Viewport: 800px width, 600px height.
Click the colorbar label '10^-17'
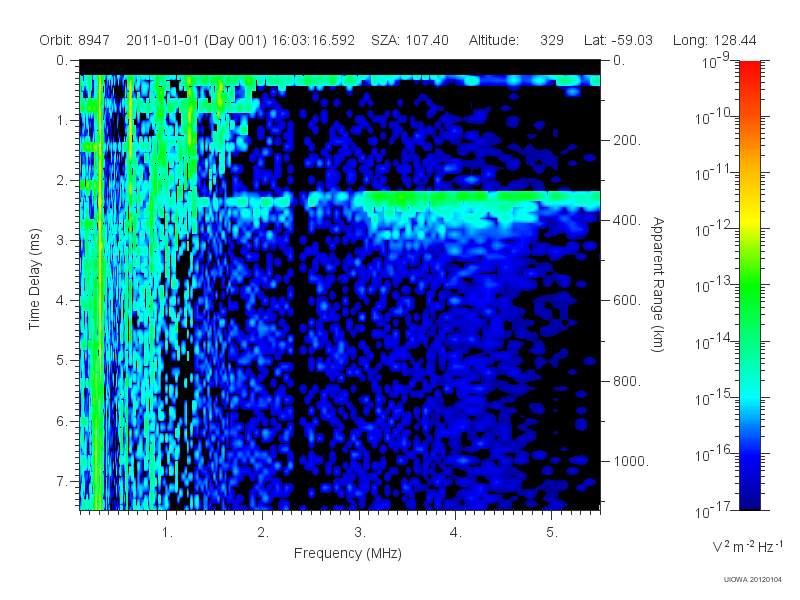(712, 510)
